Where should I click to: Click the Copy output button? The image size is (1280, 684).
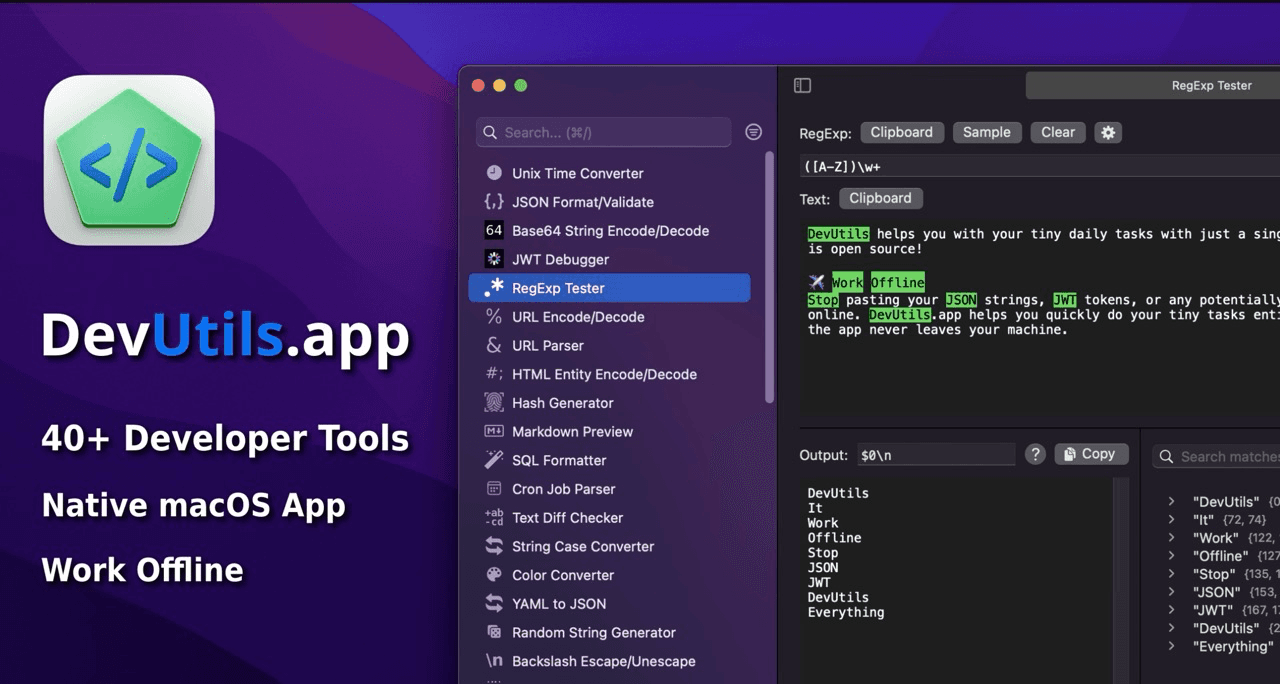point(1091,454)
